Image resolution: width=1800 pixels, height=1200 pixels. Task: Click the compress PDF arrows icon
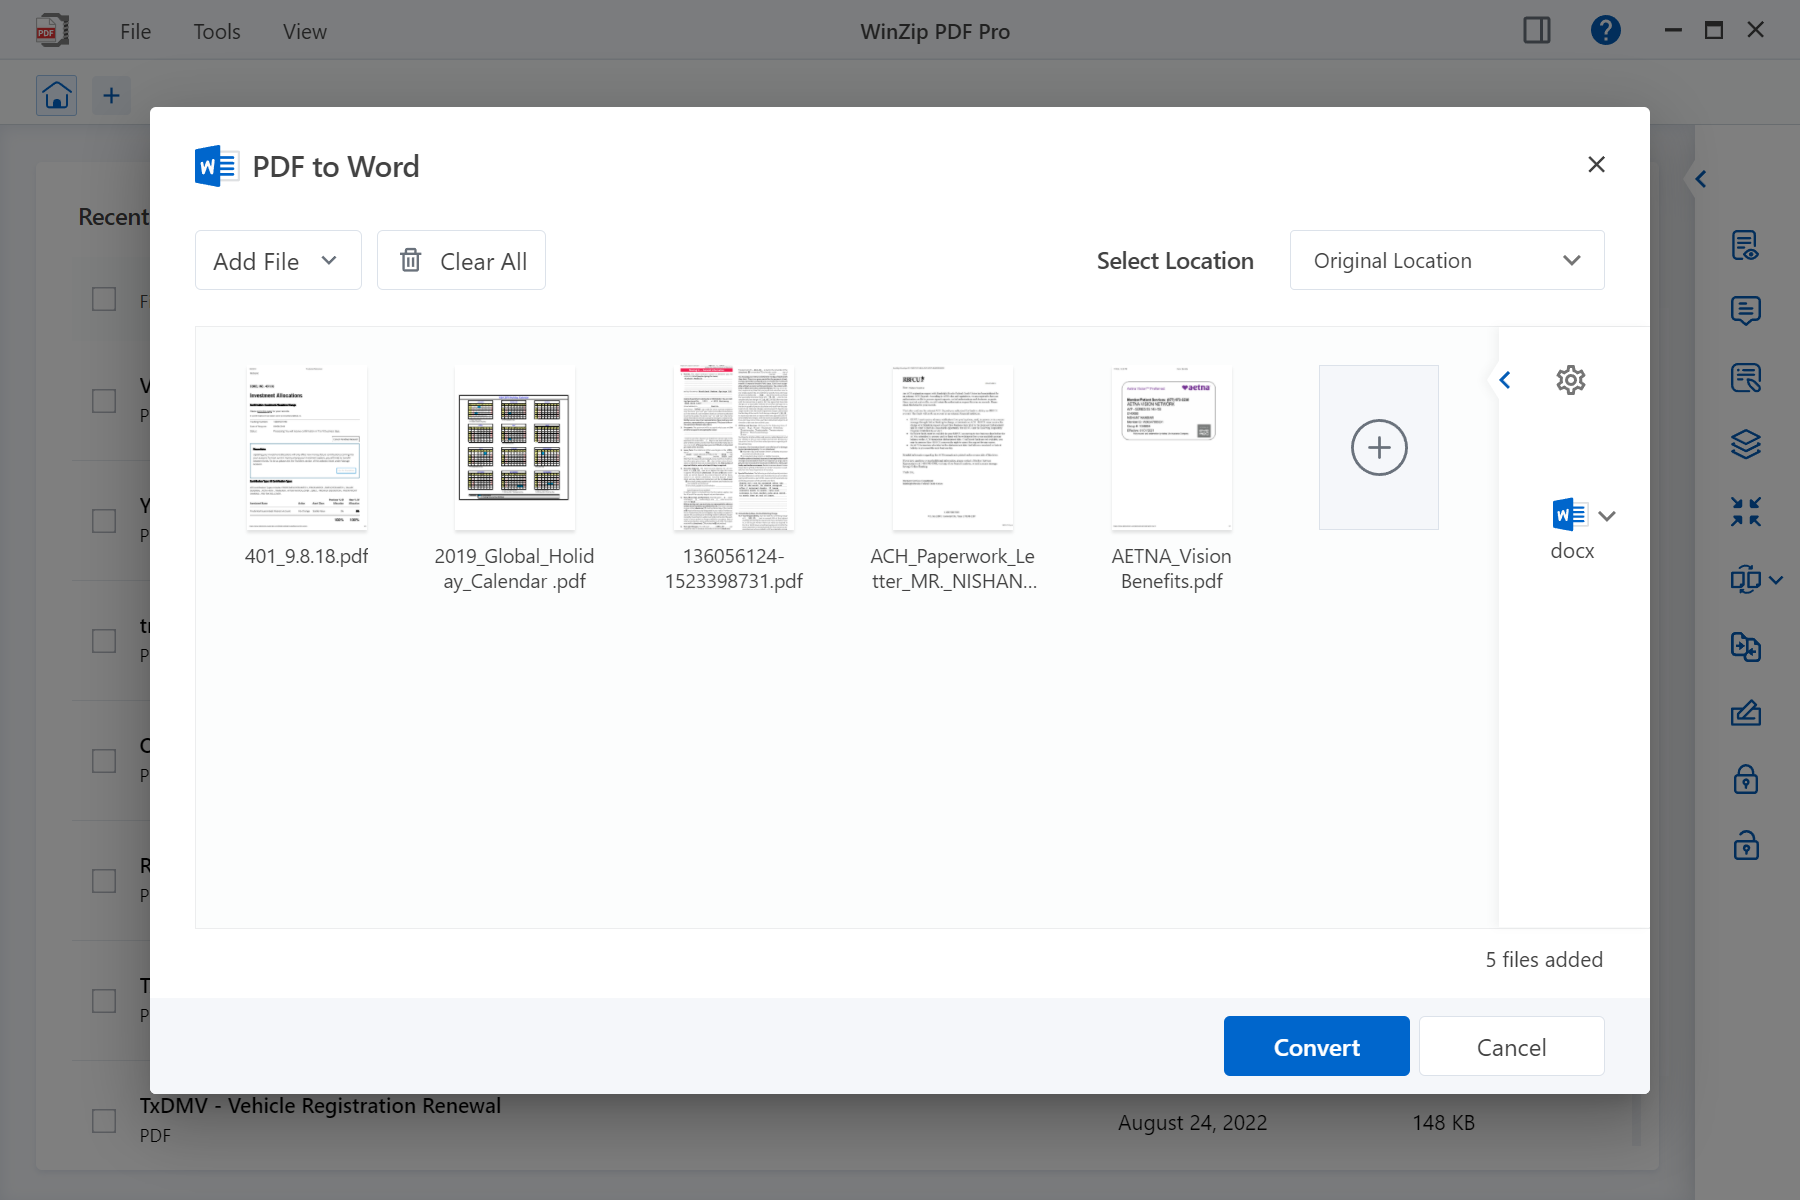pyautogui.click(x=1746, y=512)
